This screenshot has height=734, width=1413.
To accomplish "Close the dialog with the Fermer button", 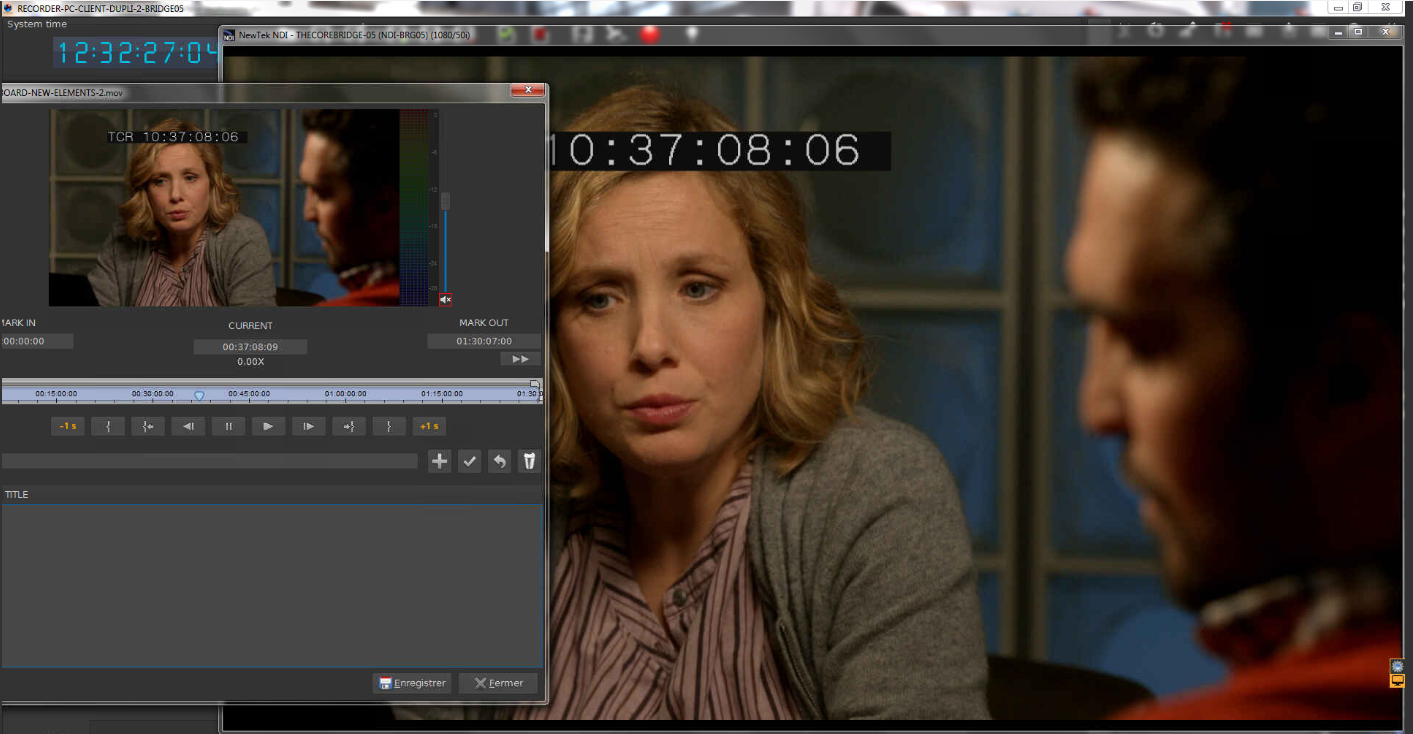I will (498, 683).
